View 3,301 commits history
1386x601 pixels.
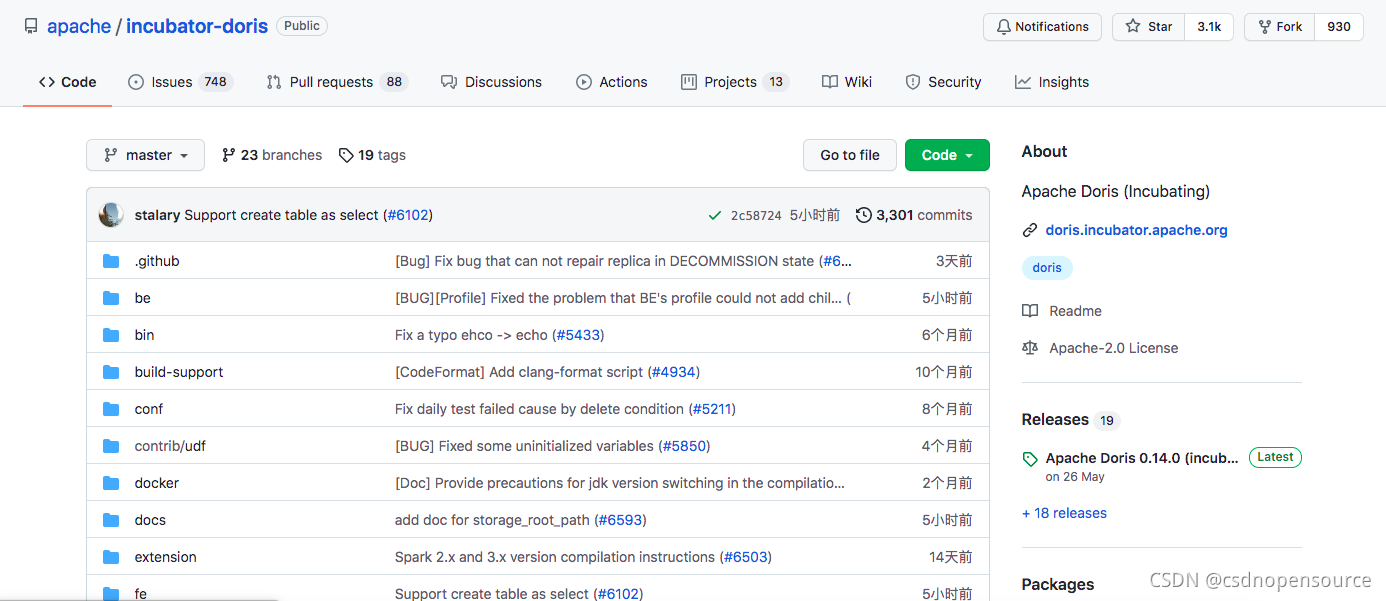914,215
